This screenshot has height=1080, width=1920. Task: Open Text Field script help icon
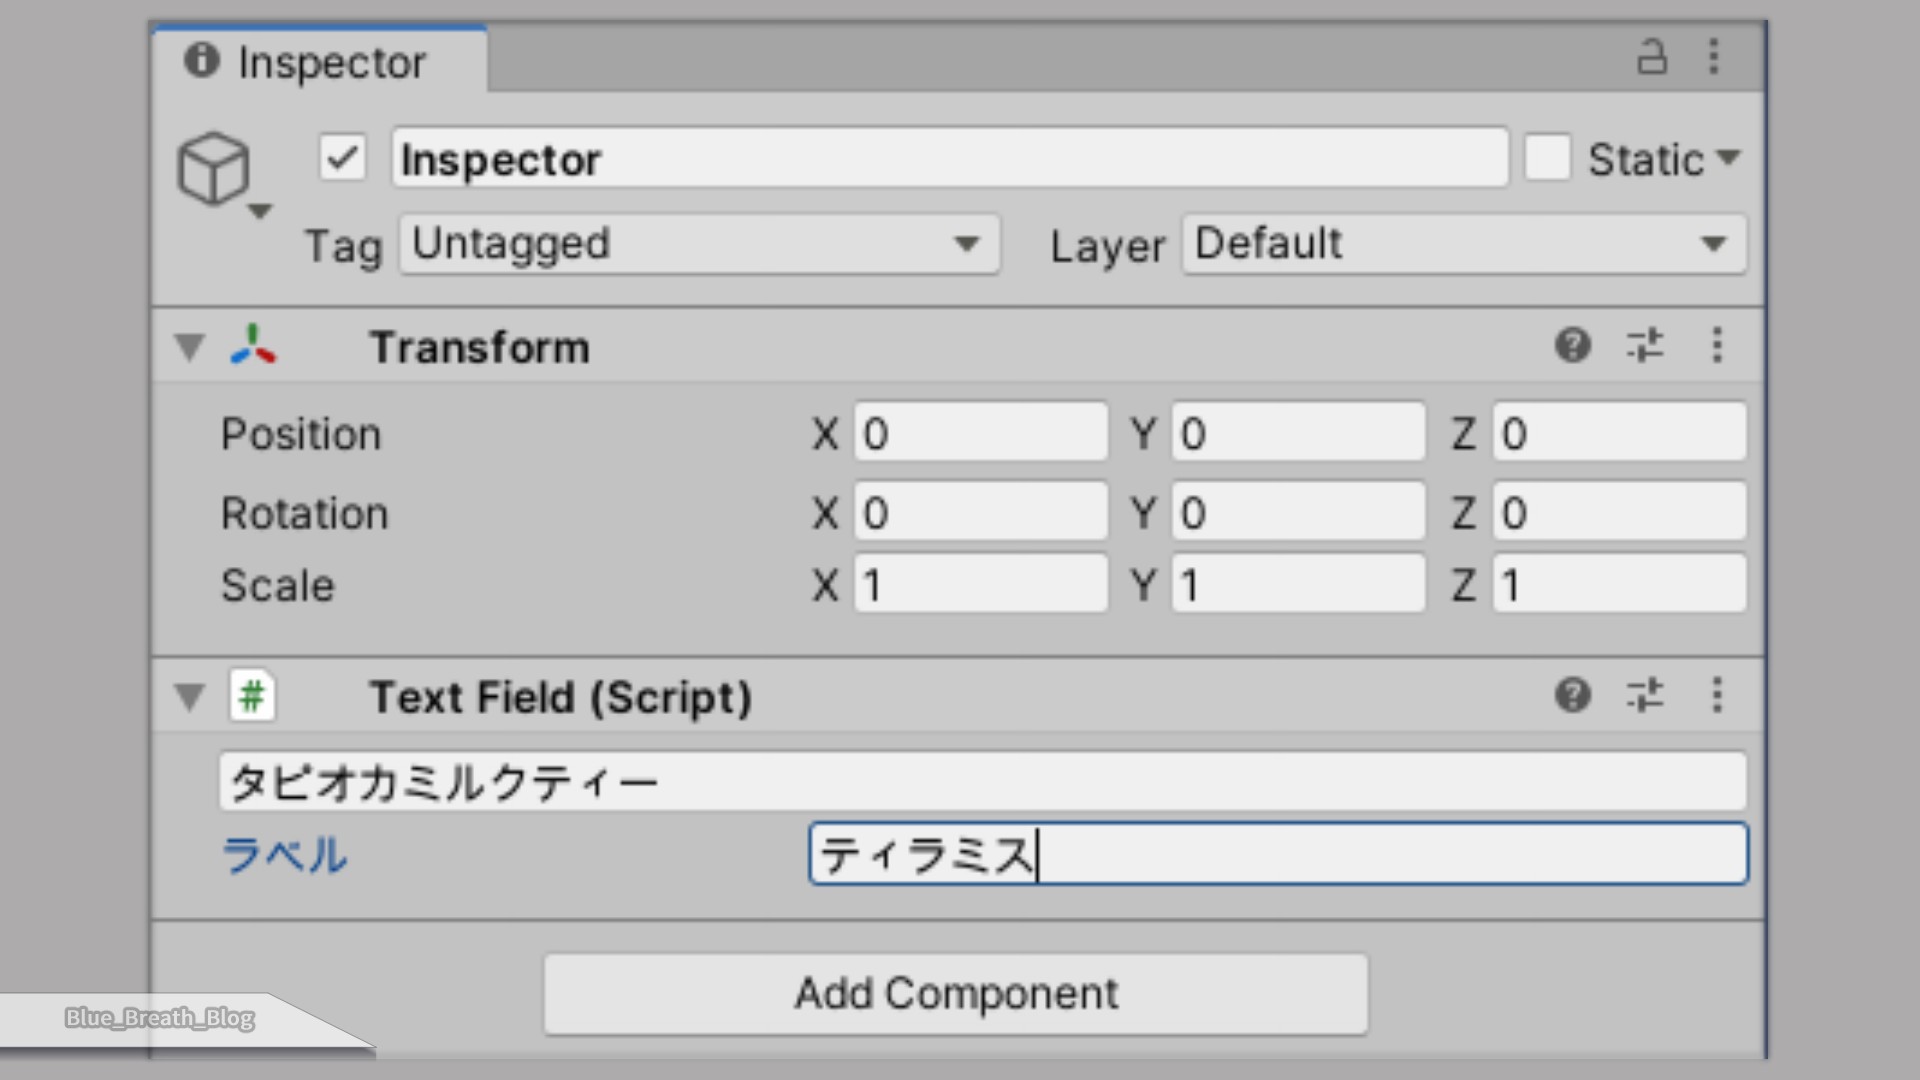(1573, 695)
